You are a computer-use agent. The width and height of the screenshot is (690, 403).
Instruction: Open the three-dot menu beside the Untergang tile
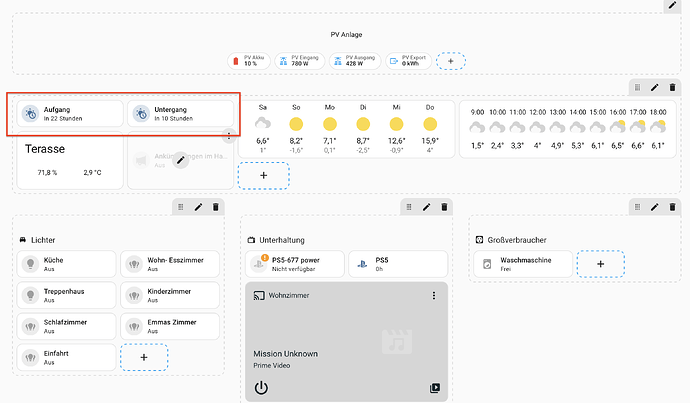click(x=228, y=136)
